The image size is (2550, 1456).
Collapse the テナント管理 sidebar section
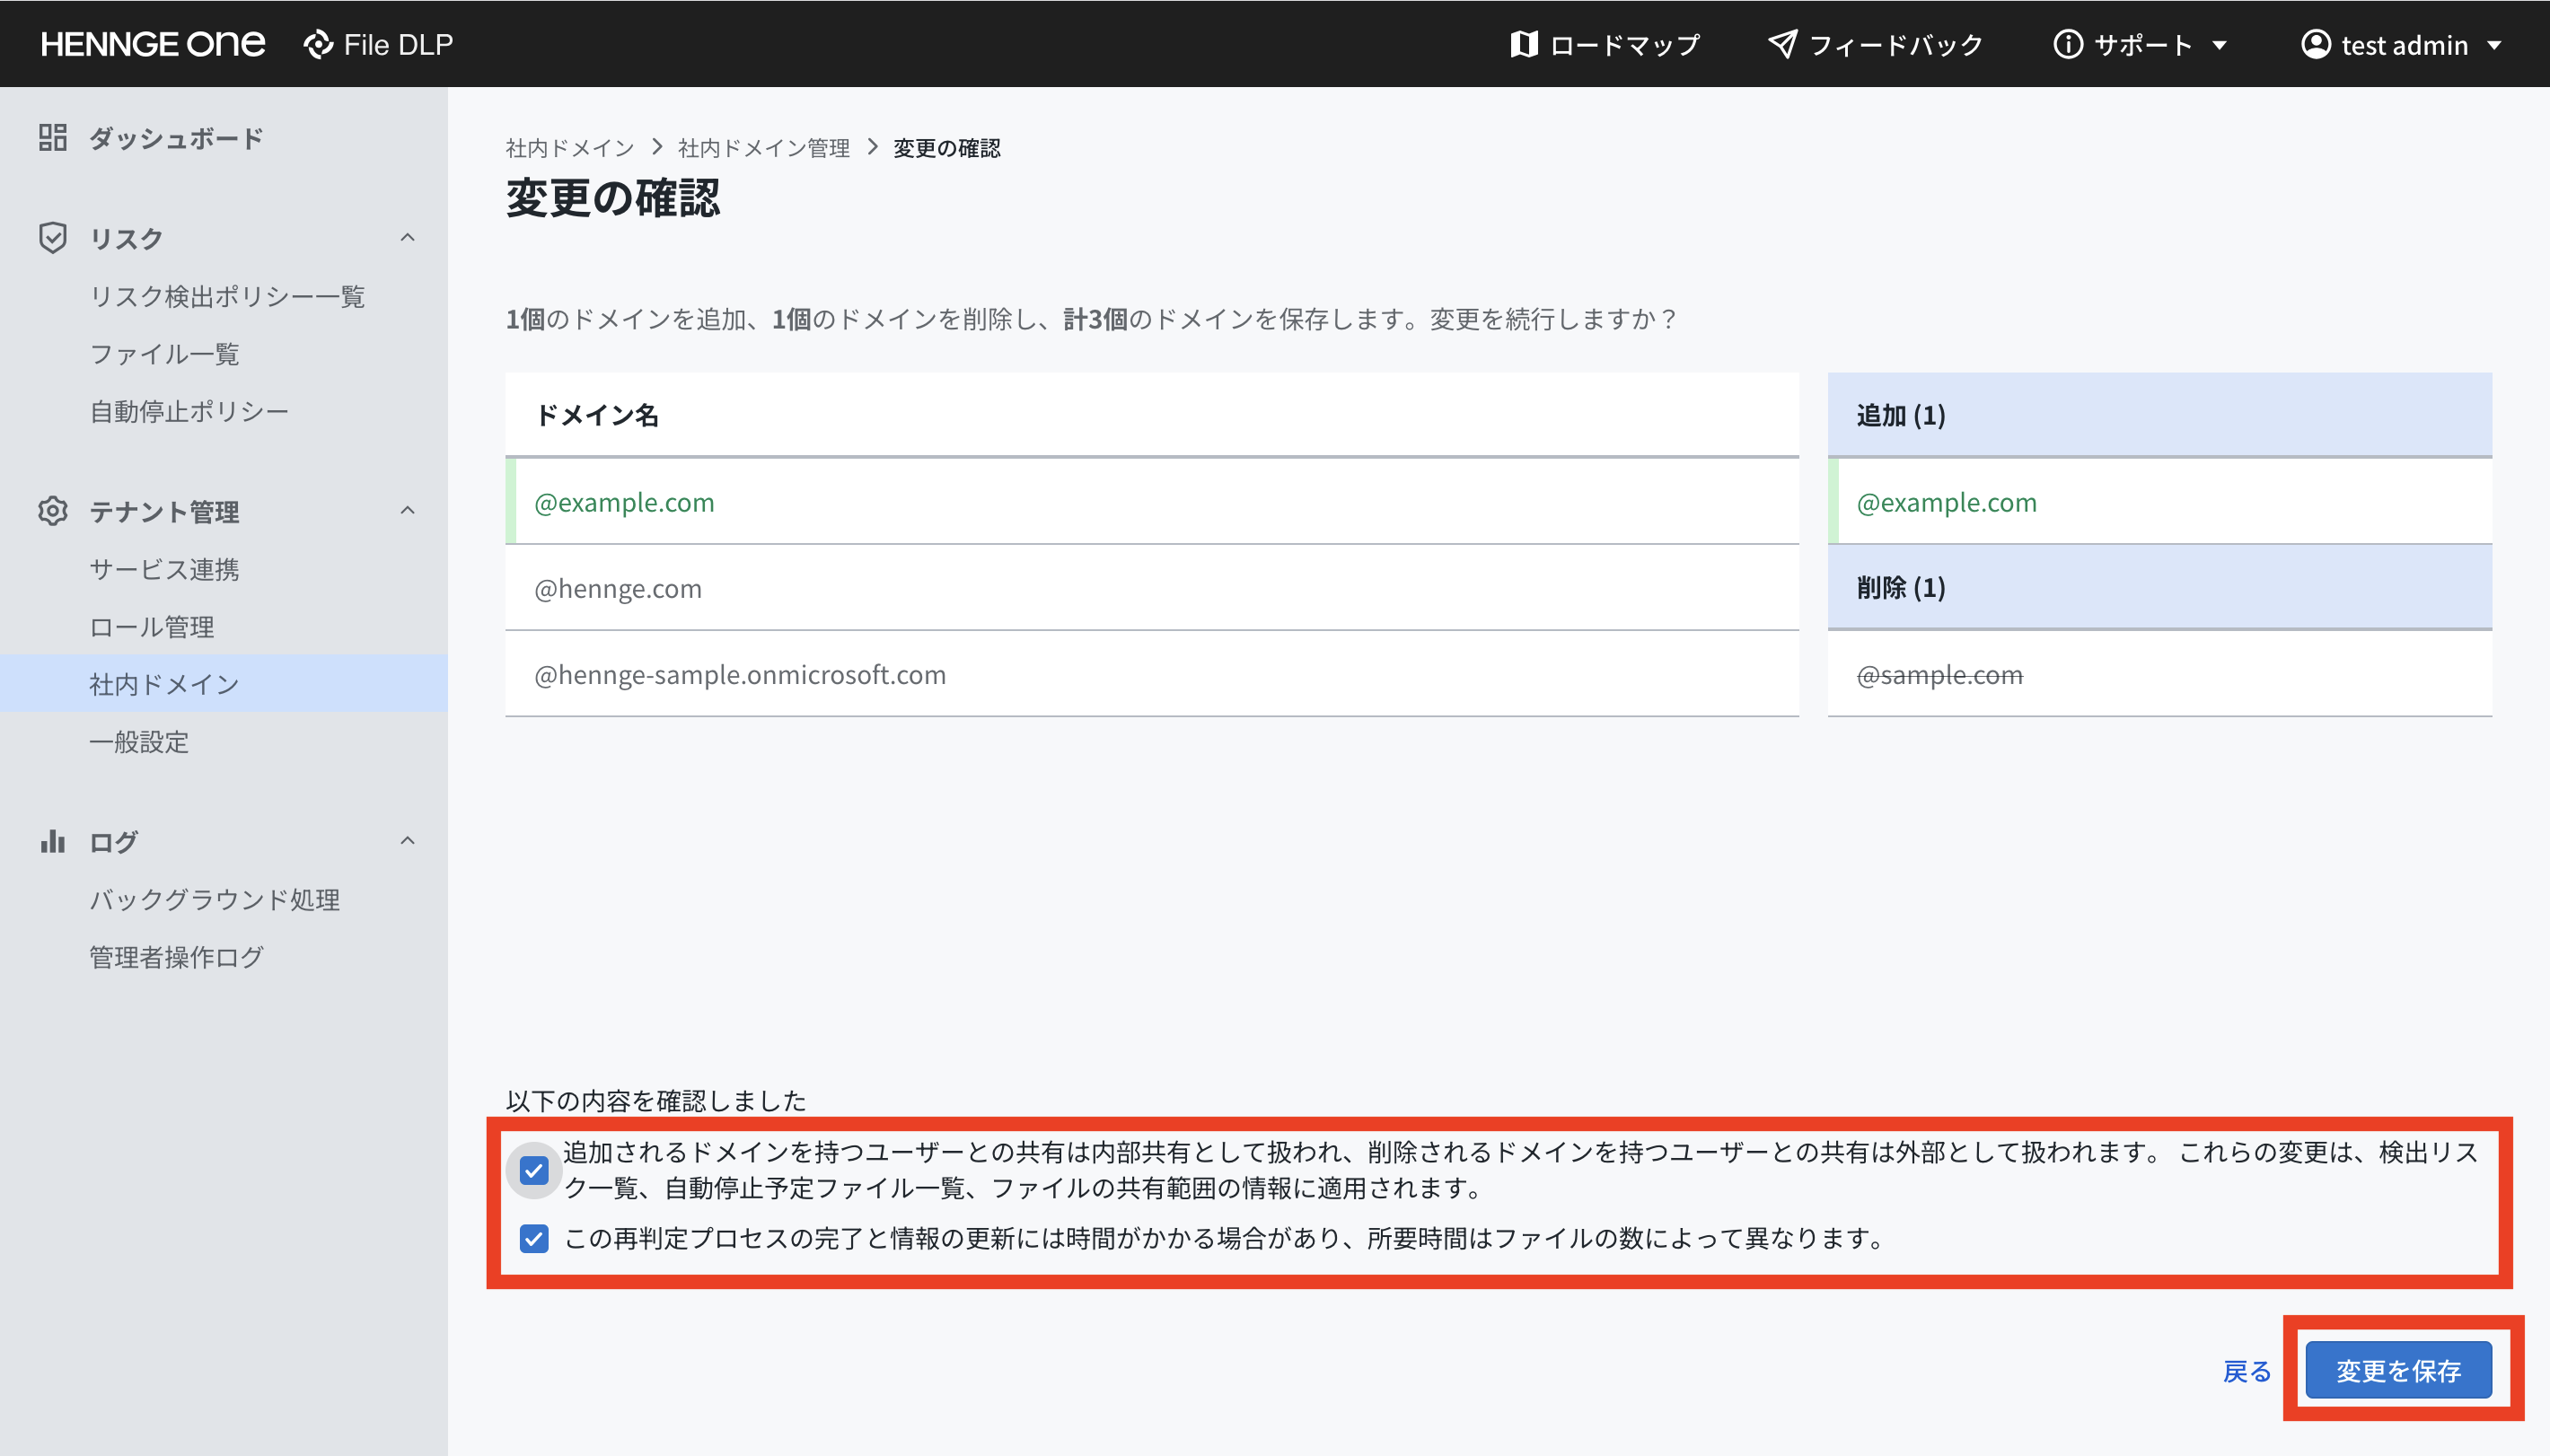coord(407,510)
